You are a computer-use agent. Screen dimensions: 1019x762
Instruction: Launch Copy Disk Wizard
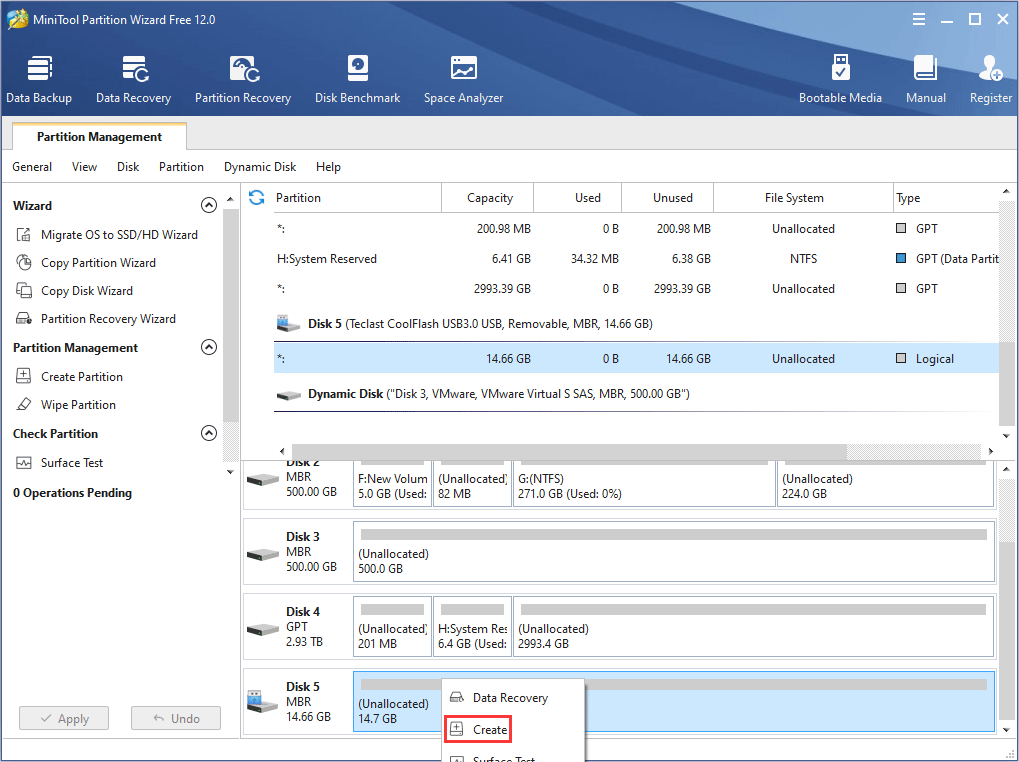click(74, 290)
